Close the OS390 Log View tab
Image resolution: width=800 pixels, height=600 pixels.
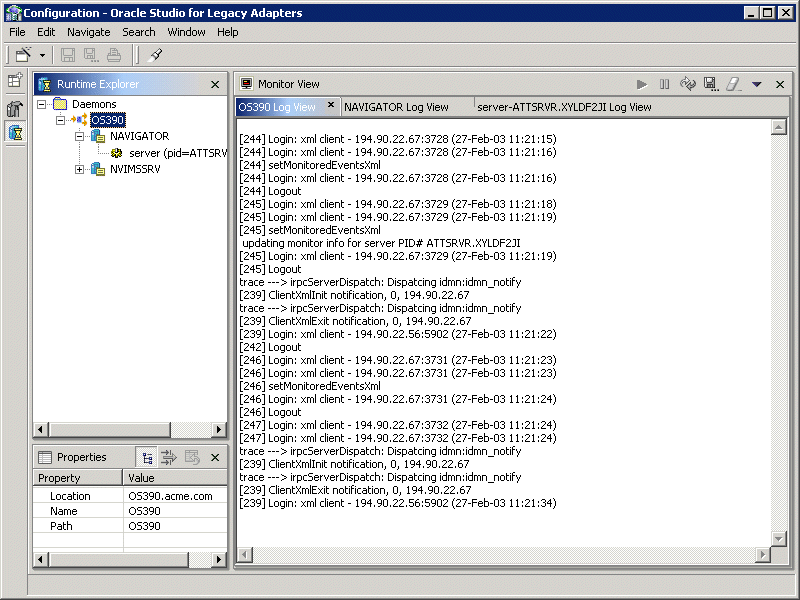tap(331, 105)
